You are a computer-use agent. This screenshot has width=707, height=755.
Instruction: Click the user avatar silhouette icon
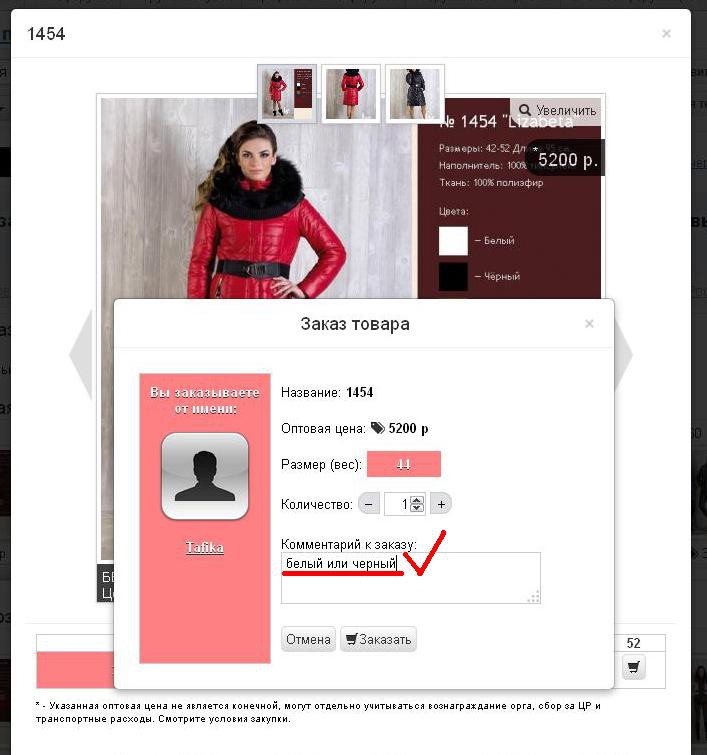click(x=205, y=476)
